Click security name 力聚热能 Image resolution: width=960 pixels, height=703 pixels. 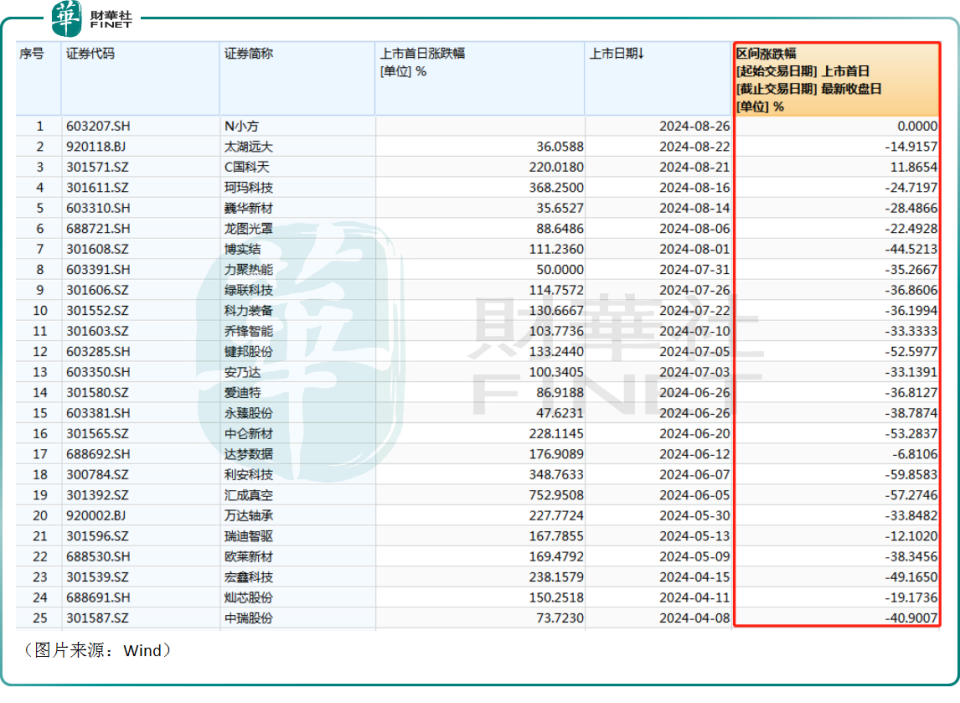pos(249,270)
